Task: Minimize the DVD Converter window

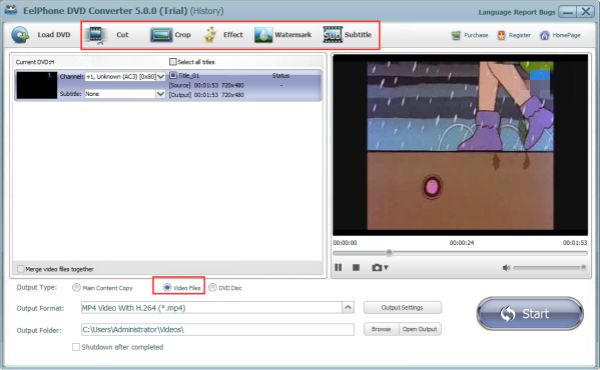Action: click(567, 12)
